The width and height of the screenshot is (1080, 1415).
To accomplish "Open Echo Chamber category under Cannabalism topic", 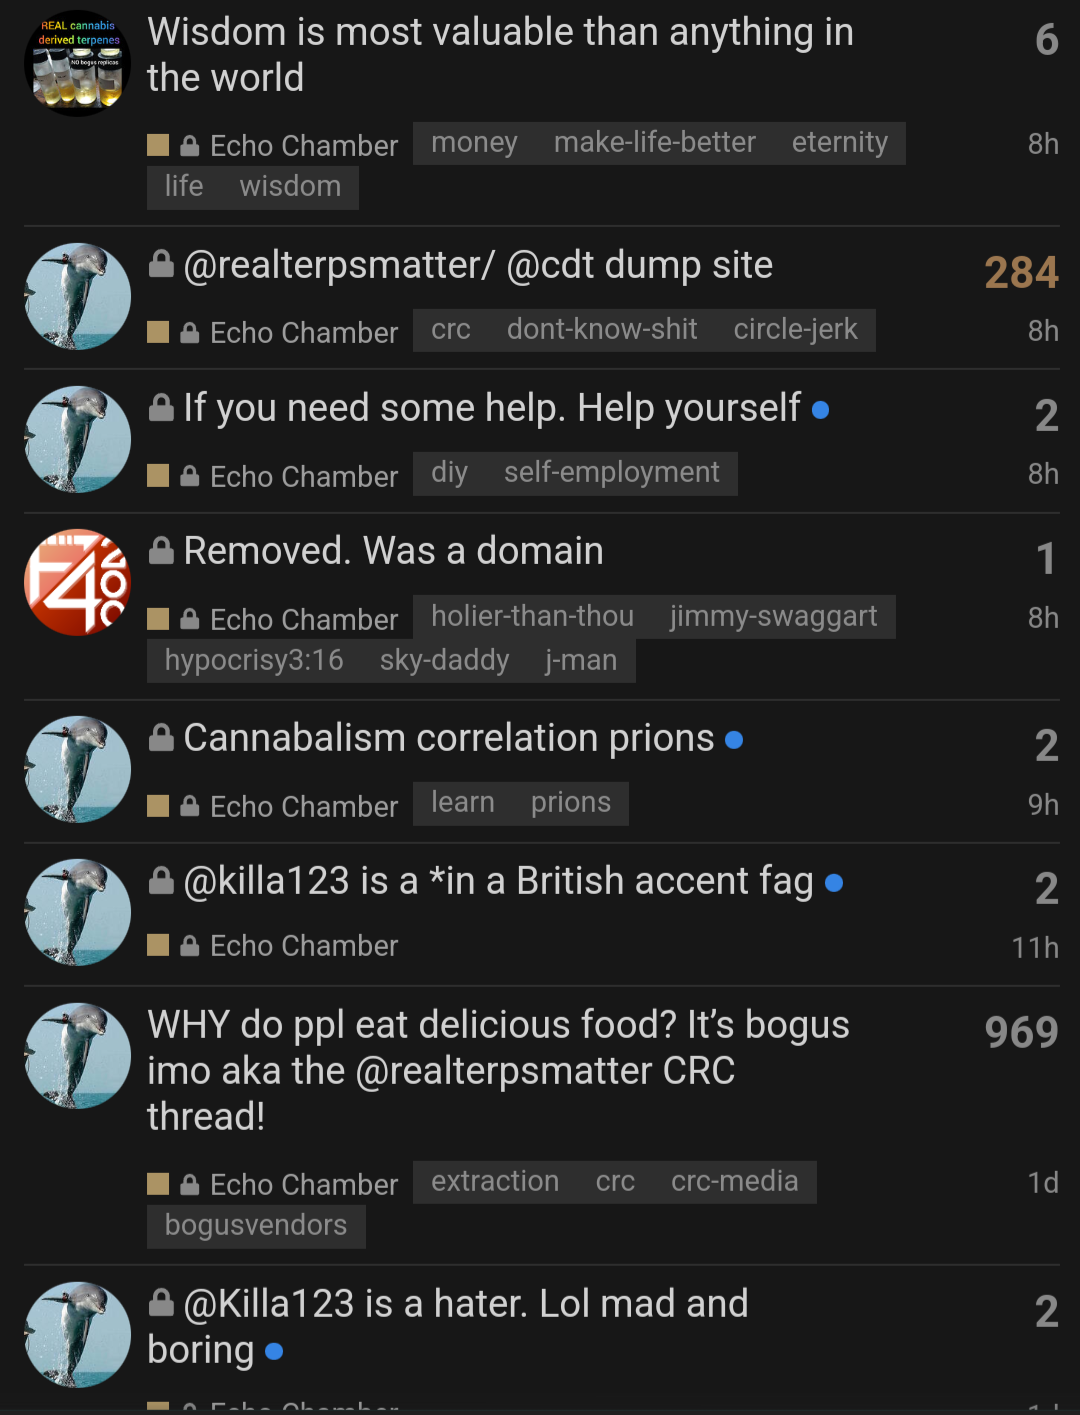I will [x=303, y=807].
